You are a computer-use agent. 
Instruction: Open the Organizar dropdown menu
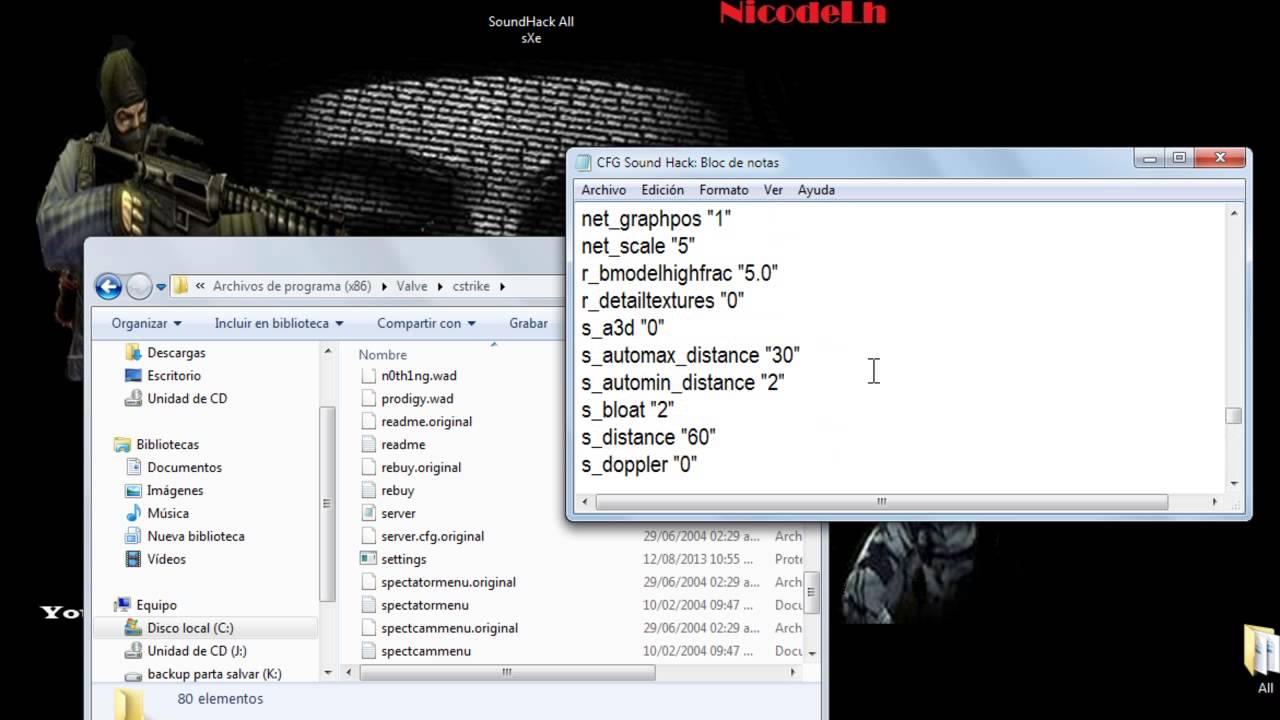tap(146, 323)
